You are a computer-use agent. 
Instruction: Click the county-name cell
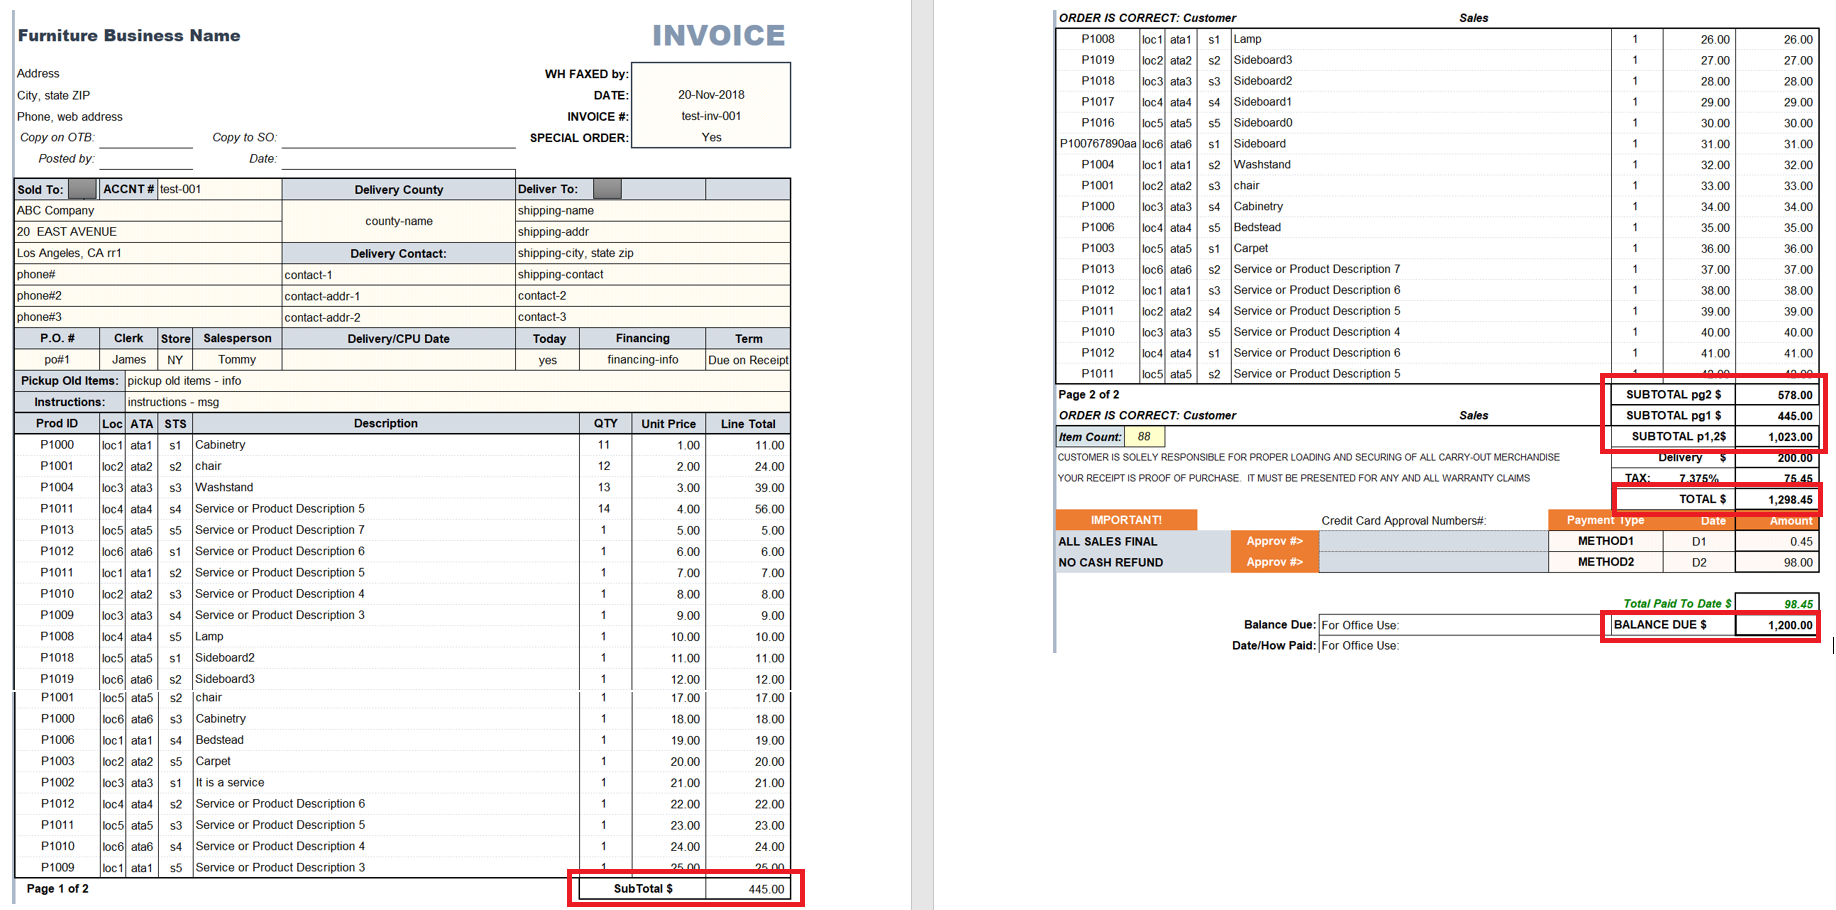[x=399, y=221]
